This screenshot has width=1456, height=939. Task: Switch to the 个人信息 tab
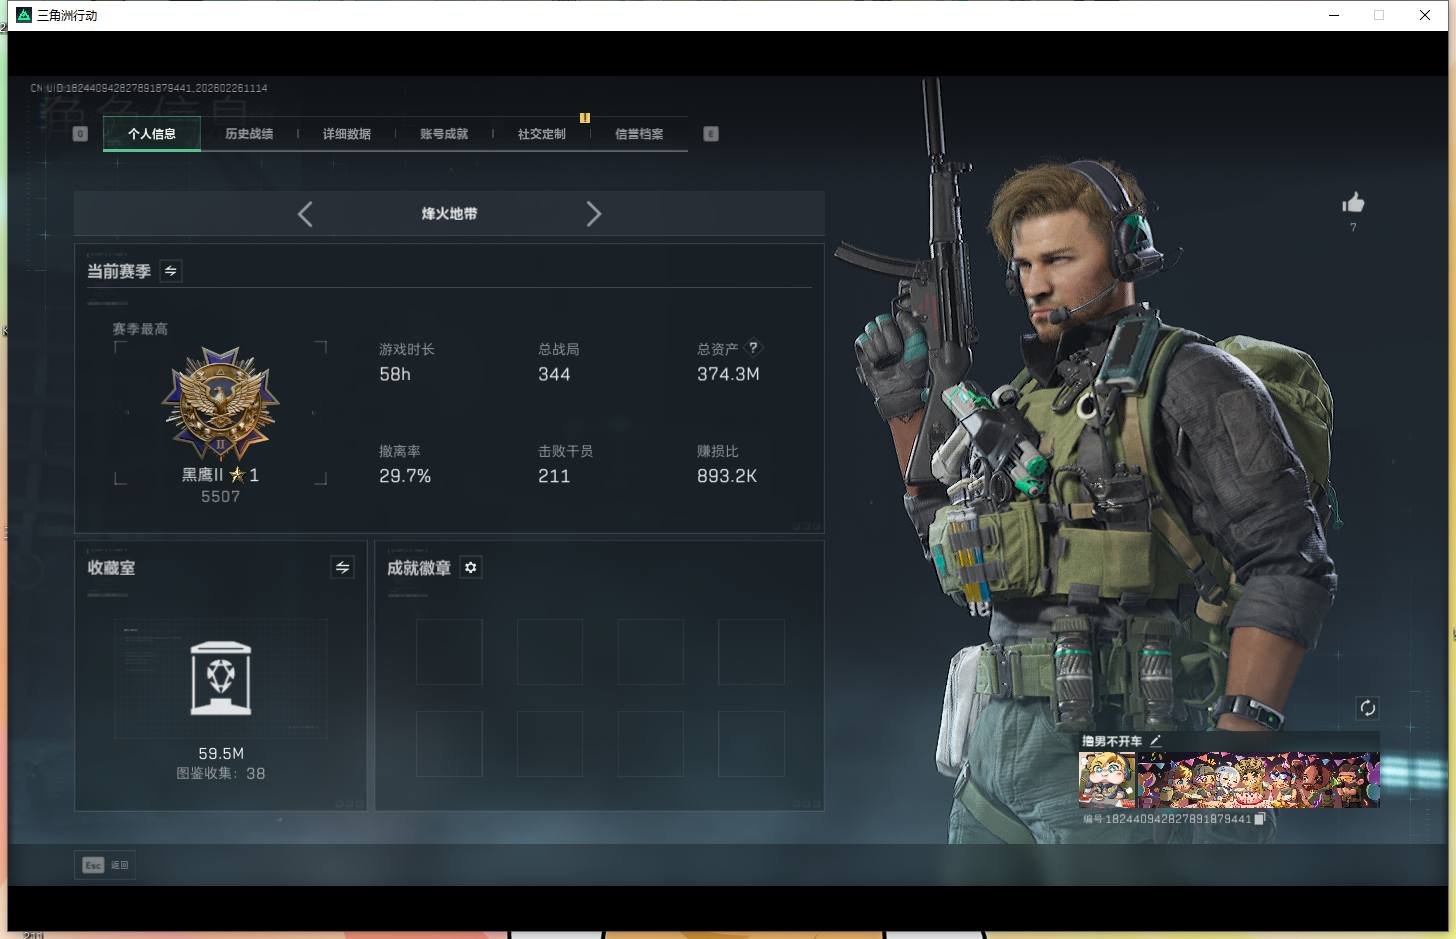pos(152,134)
